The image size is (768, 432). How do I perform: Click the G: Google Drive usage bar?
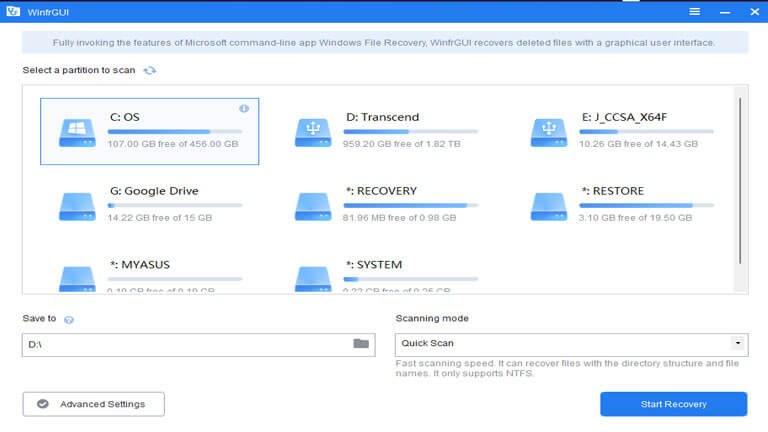point(175,205)
